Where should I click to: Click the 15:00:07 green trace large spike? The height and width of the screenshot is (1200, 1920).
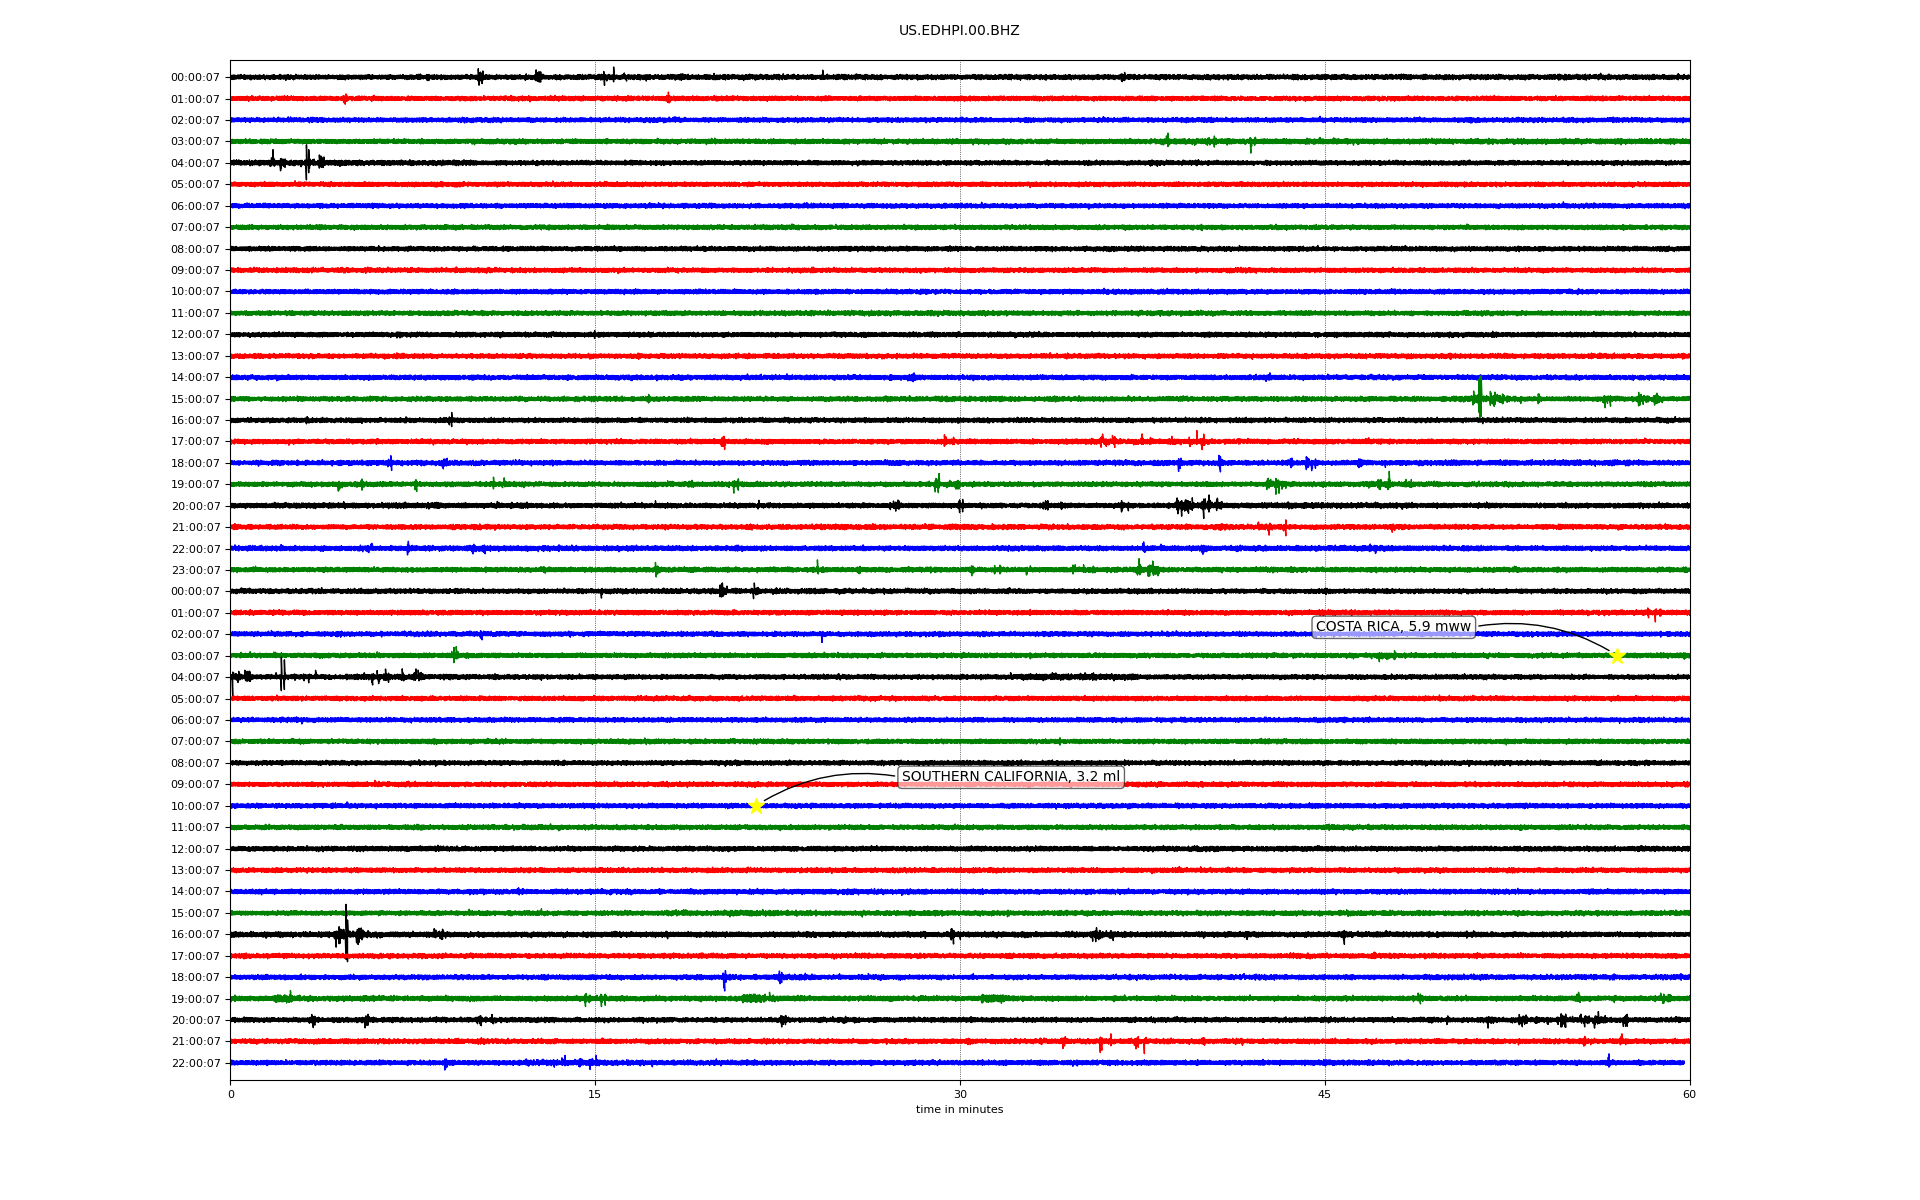tap(1479, 398)
